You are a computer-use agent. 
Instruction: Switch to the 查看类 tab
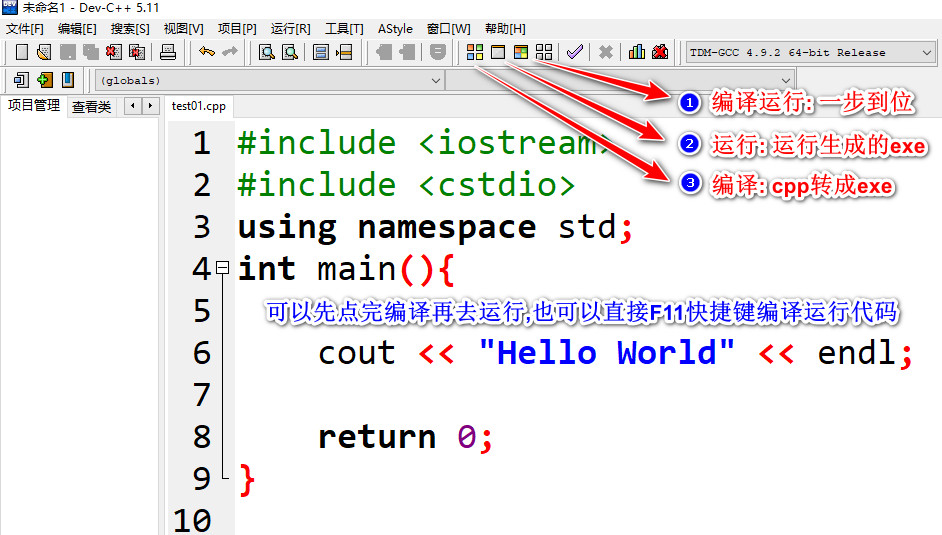[91, 107]
